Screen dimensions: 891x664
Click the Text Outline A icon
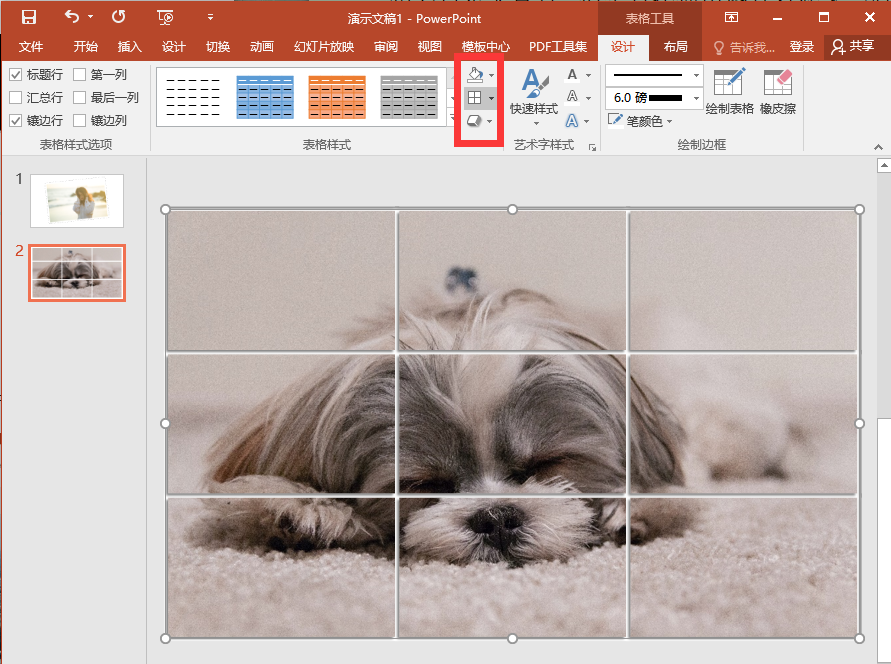572,97
